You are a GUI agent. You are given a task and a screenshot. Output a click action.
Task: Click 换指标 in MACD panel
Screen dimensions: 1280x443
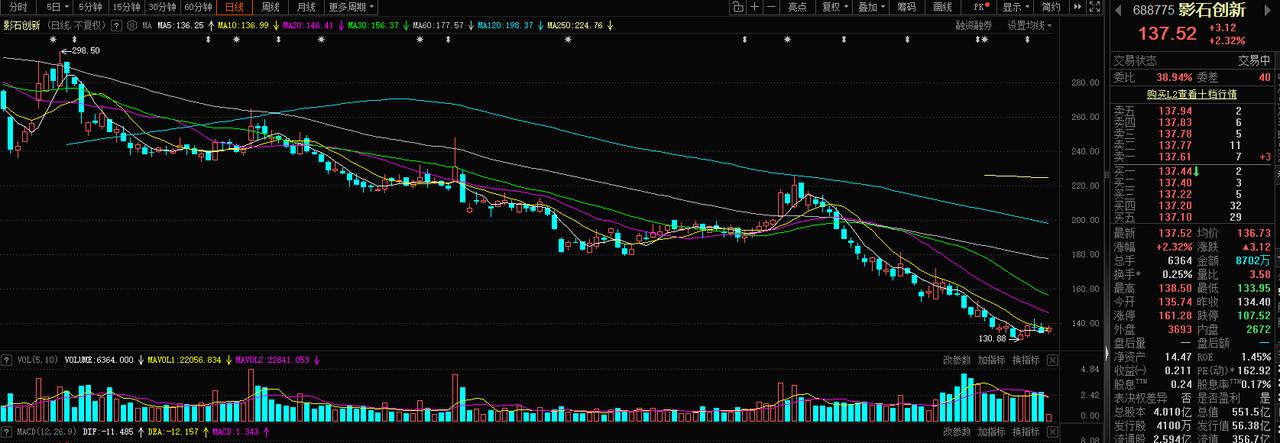pyautogui.click(x=1026, y=432)
